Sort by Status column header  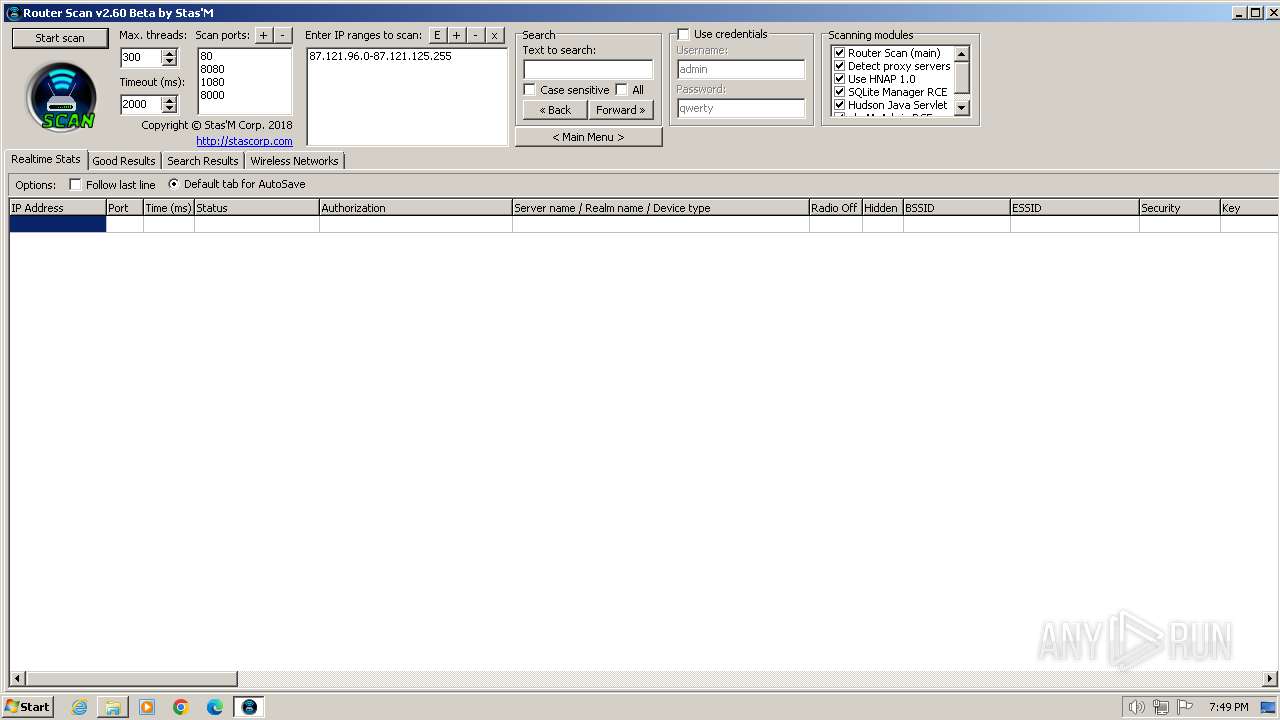click(257, 208)
